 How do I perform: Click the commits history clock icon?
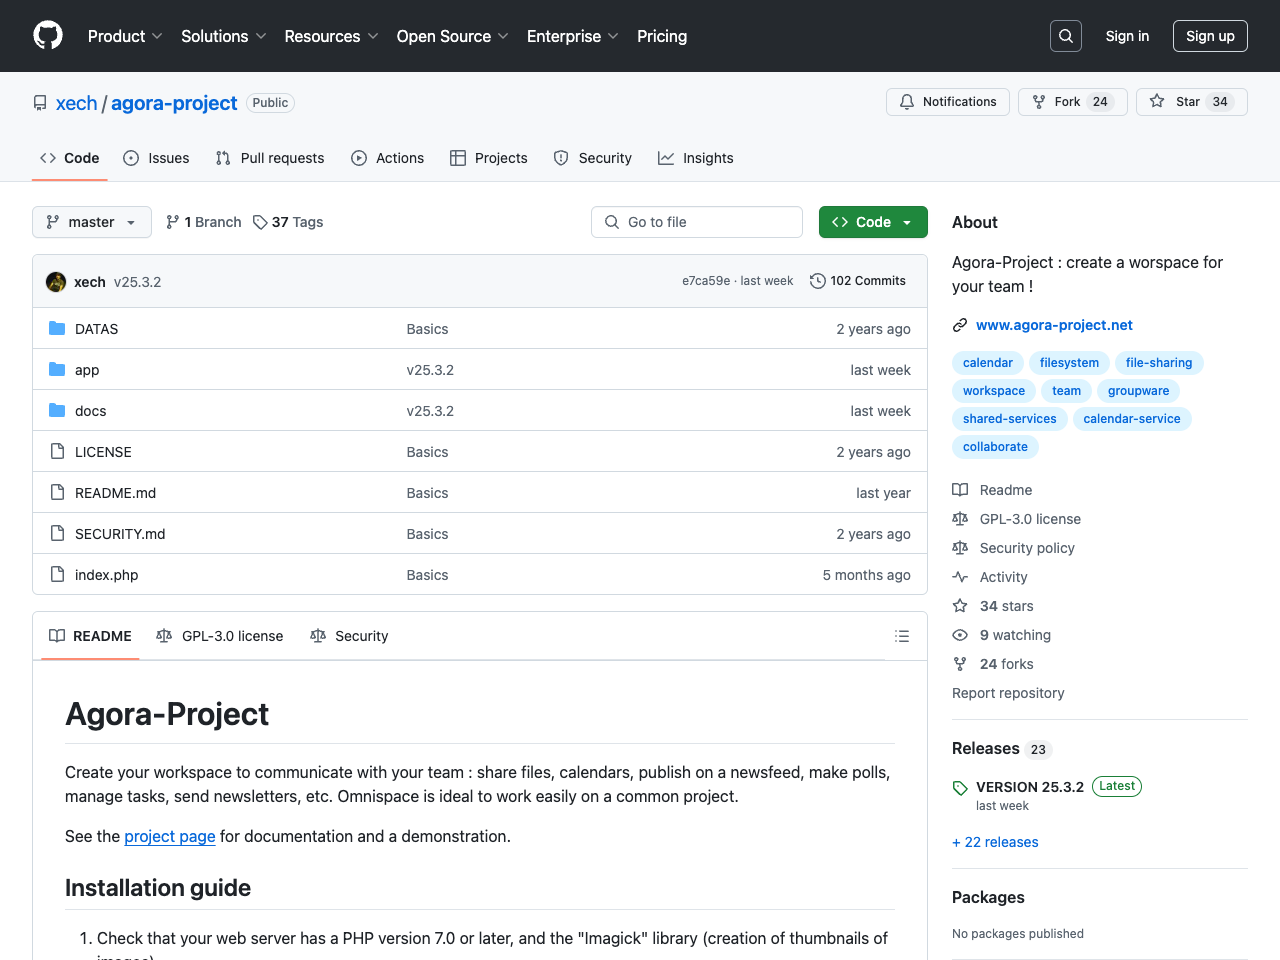818,281
